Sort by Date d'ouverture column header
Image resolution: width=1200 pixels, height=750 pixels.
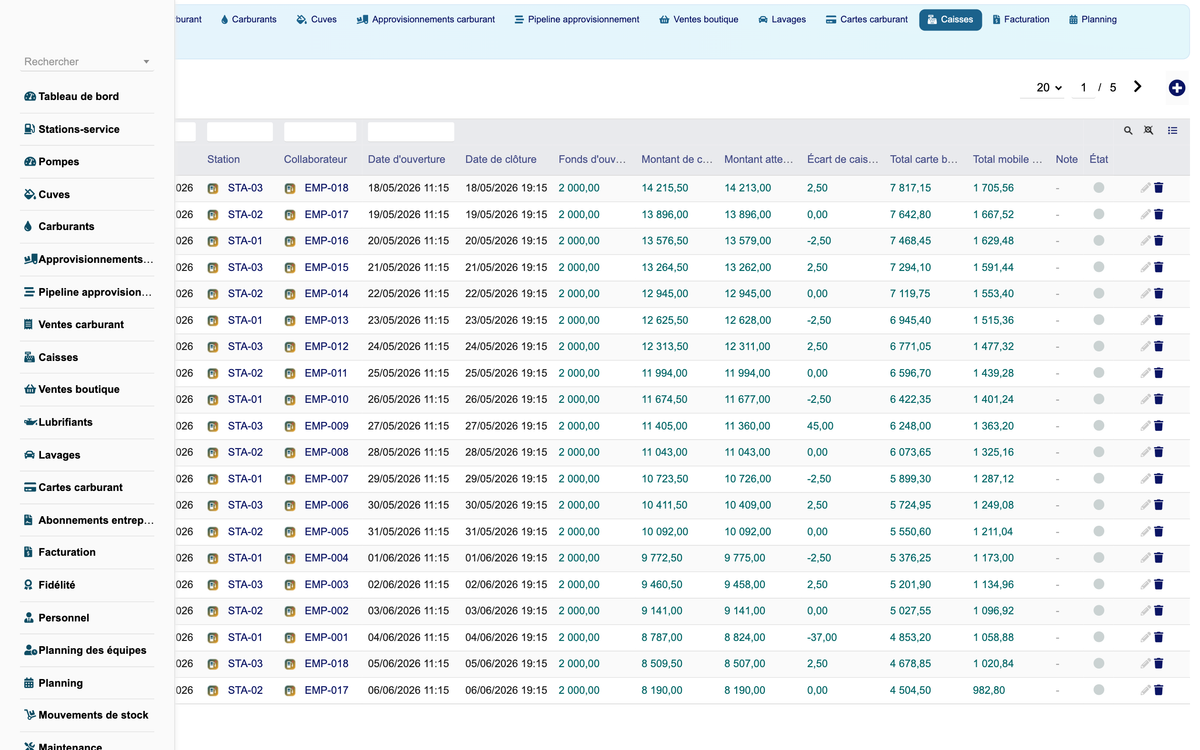tap(407, 159)
